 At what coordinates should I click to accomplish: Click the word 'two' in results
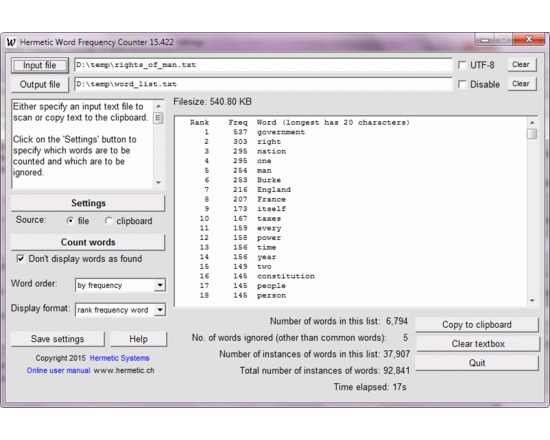[264, 267]
